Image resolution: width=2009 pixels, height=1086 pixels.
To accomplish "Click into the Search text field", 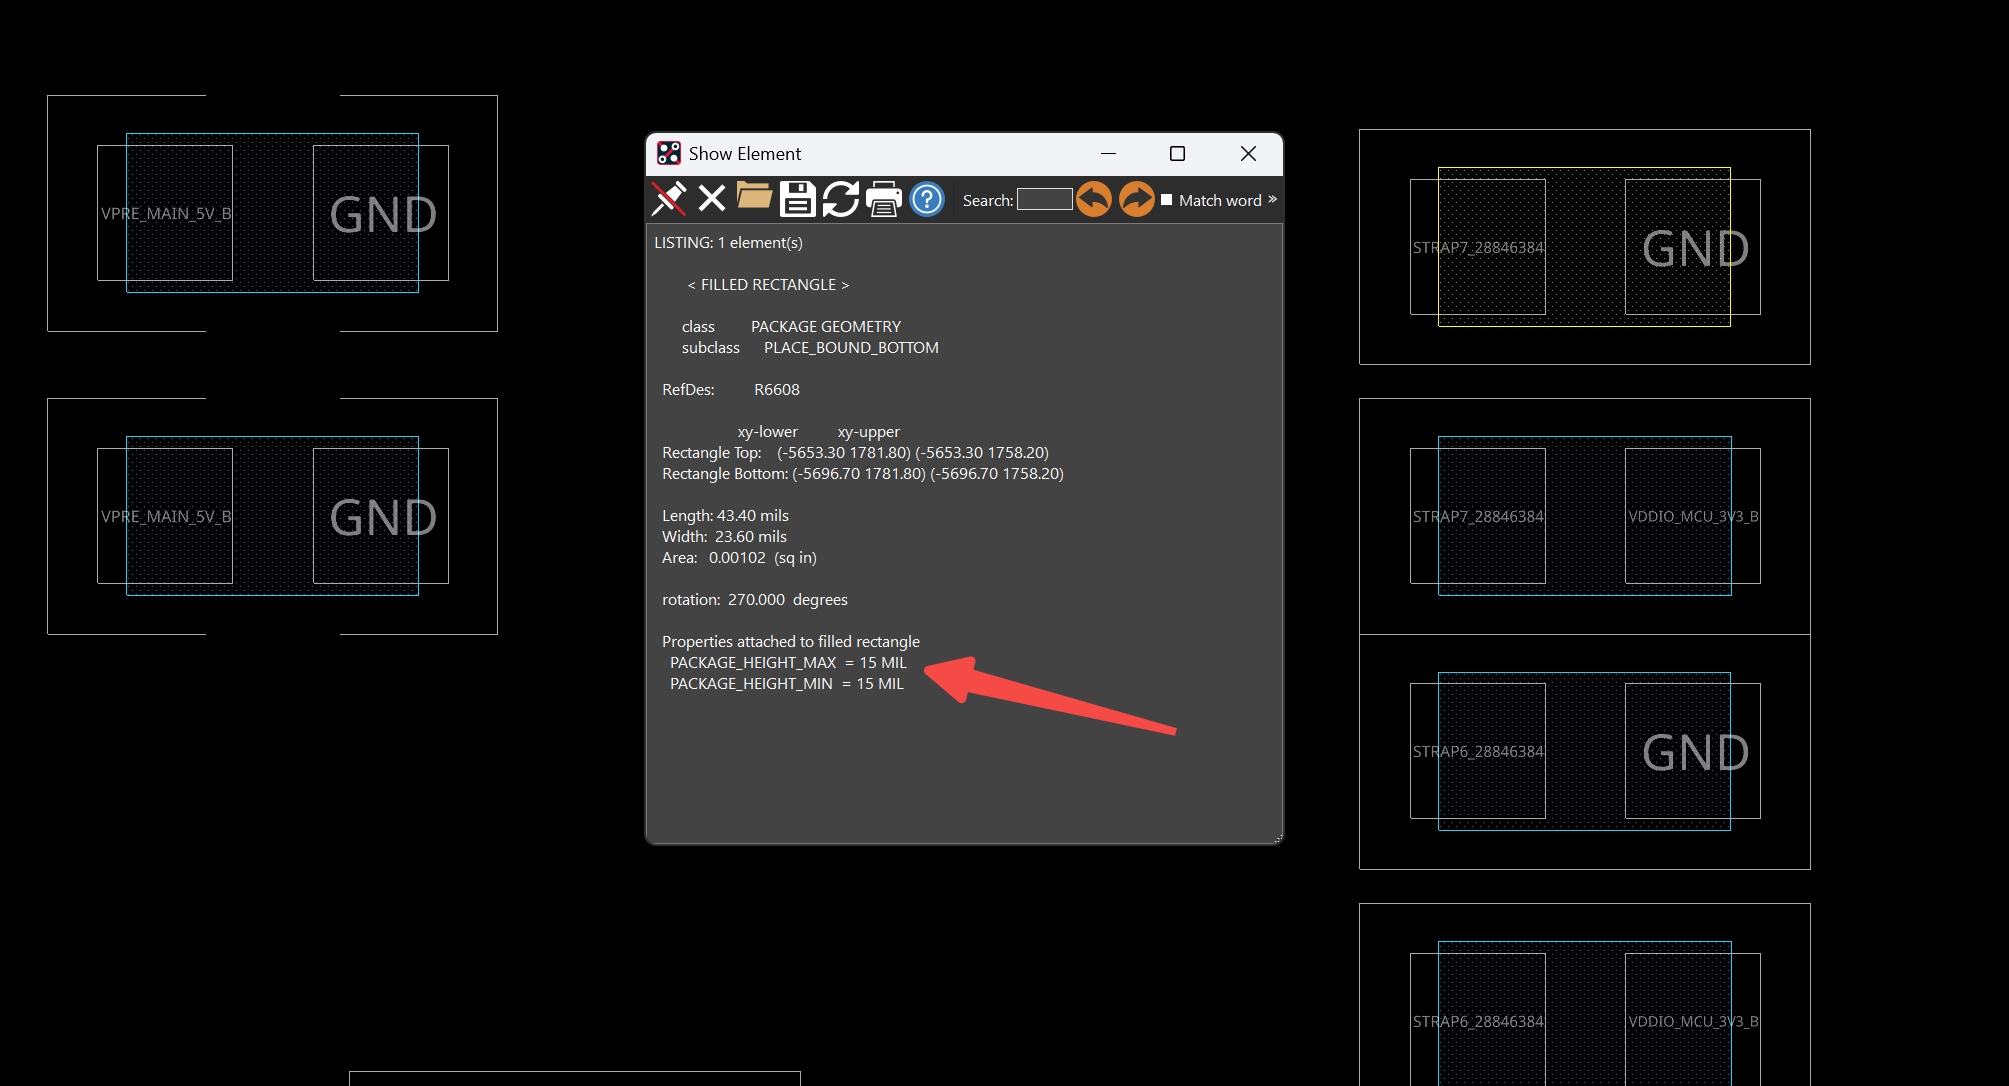I will click(x=1044, y=200).
